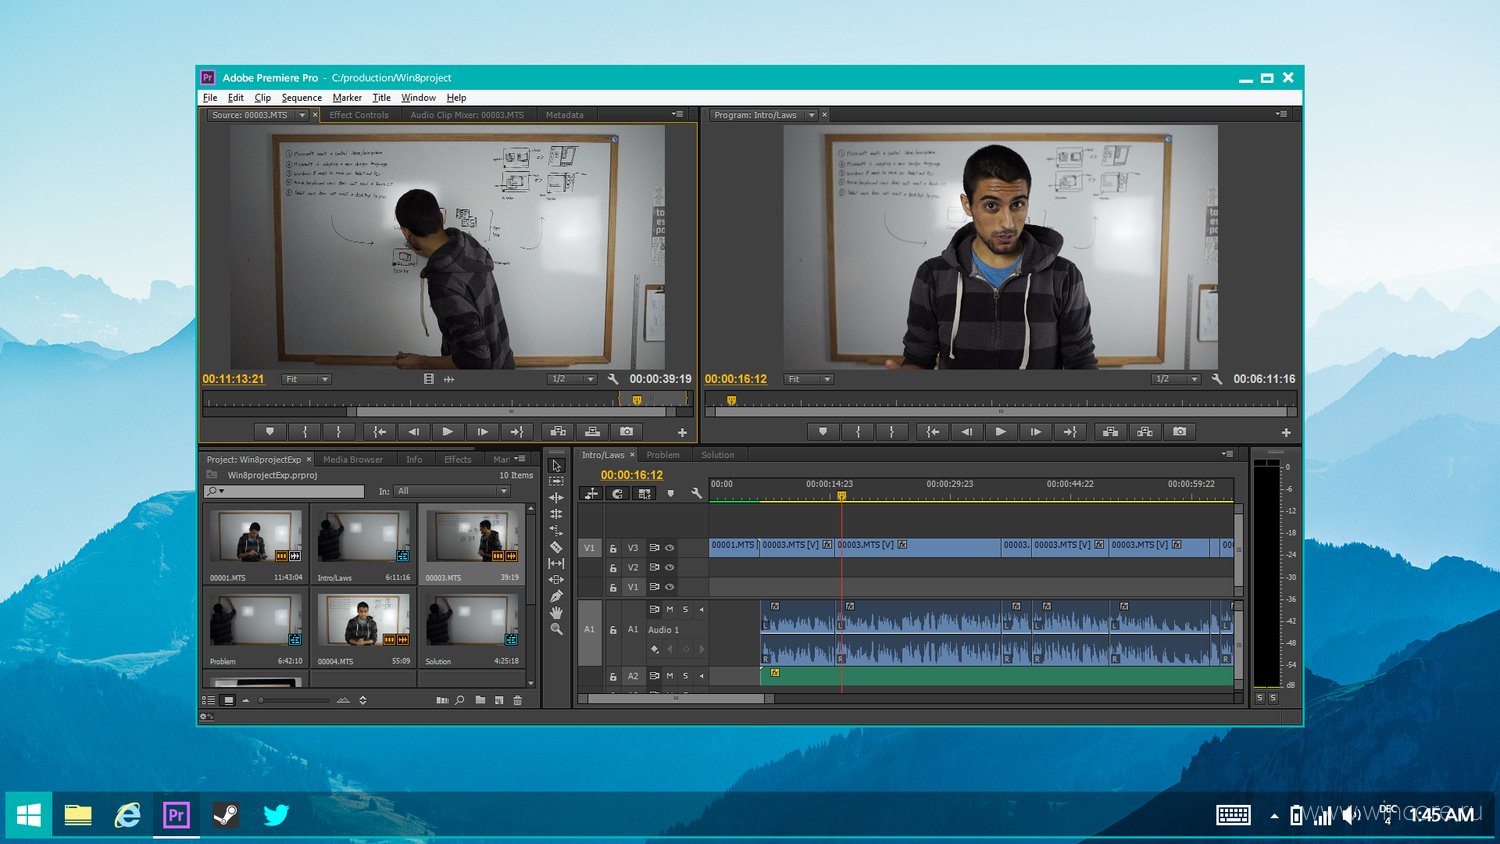Viewport: 1500px width, 844px height.
Task: Select the Razor tool in tools panel
Action: [x=557, y=547]
